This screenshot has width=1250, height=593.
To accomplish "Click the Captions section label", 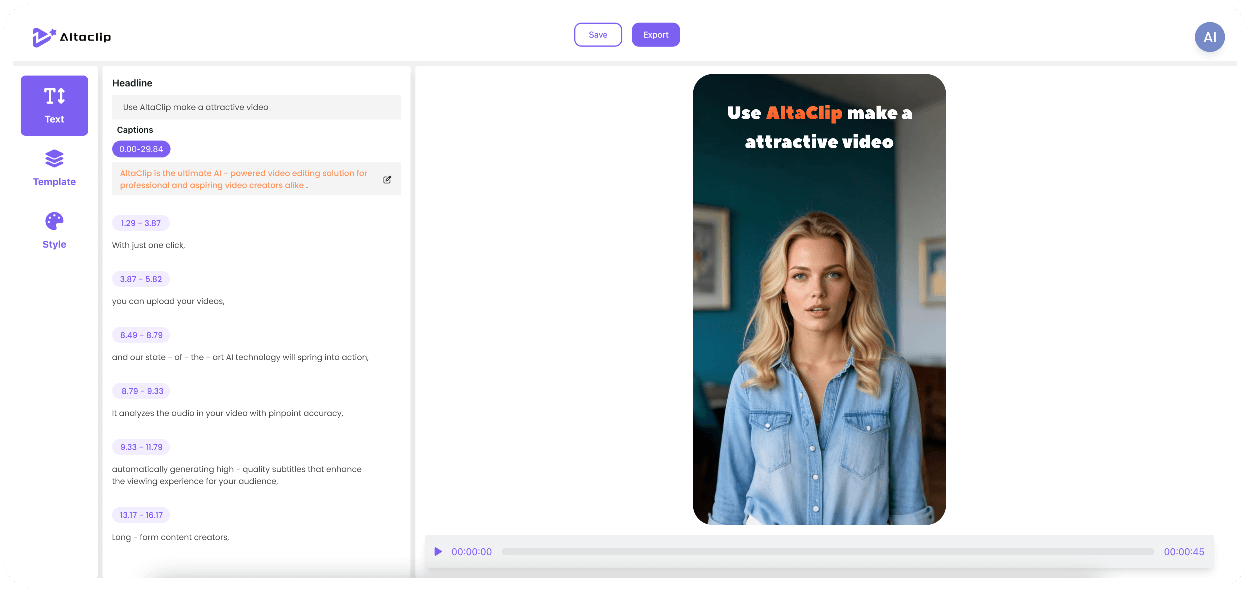I will click(135, 130).
